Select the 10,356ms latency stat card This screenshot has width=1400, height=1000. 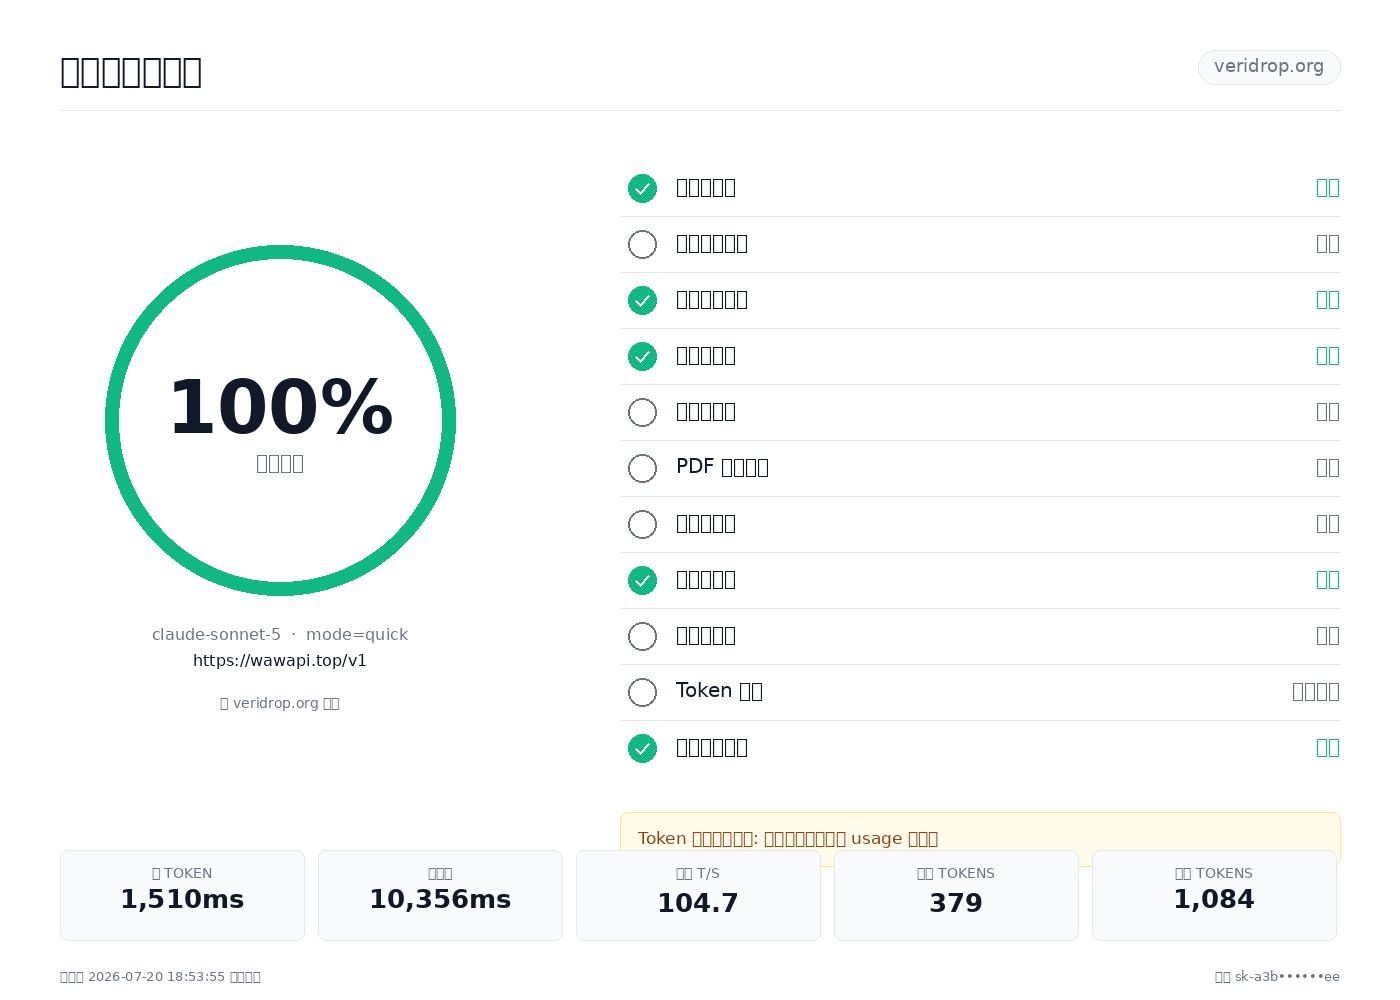pyautogui.click(x=440, y=895)
